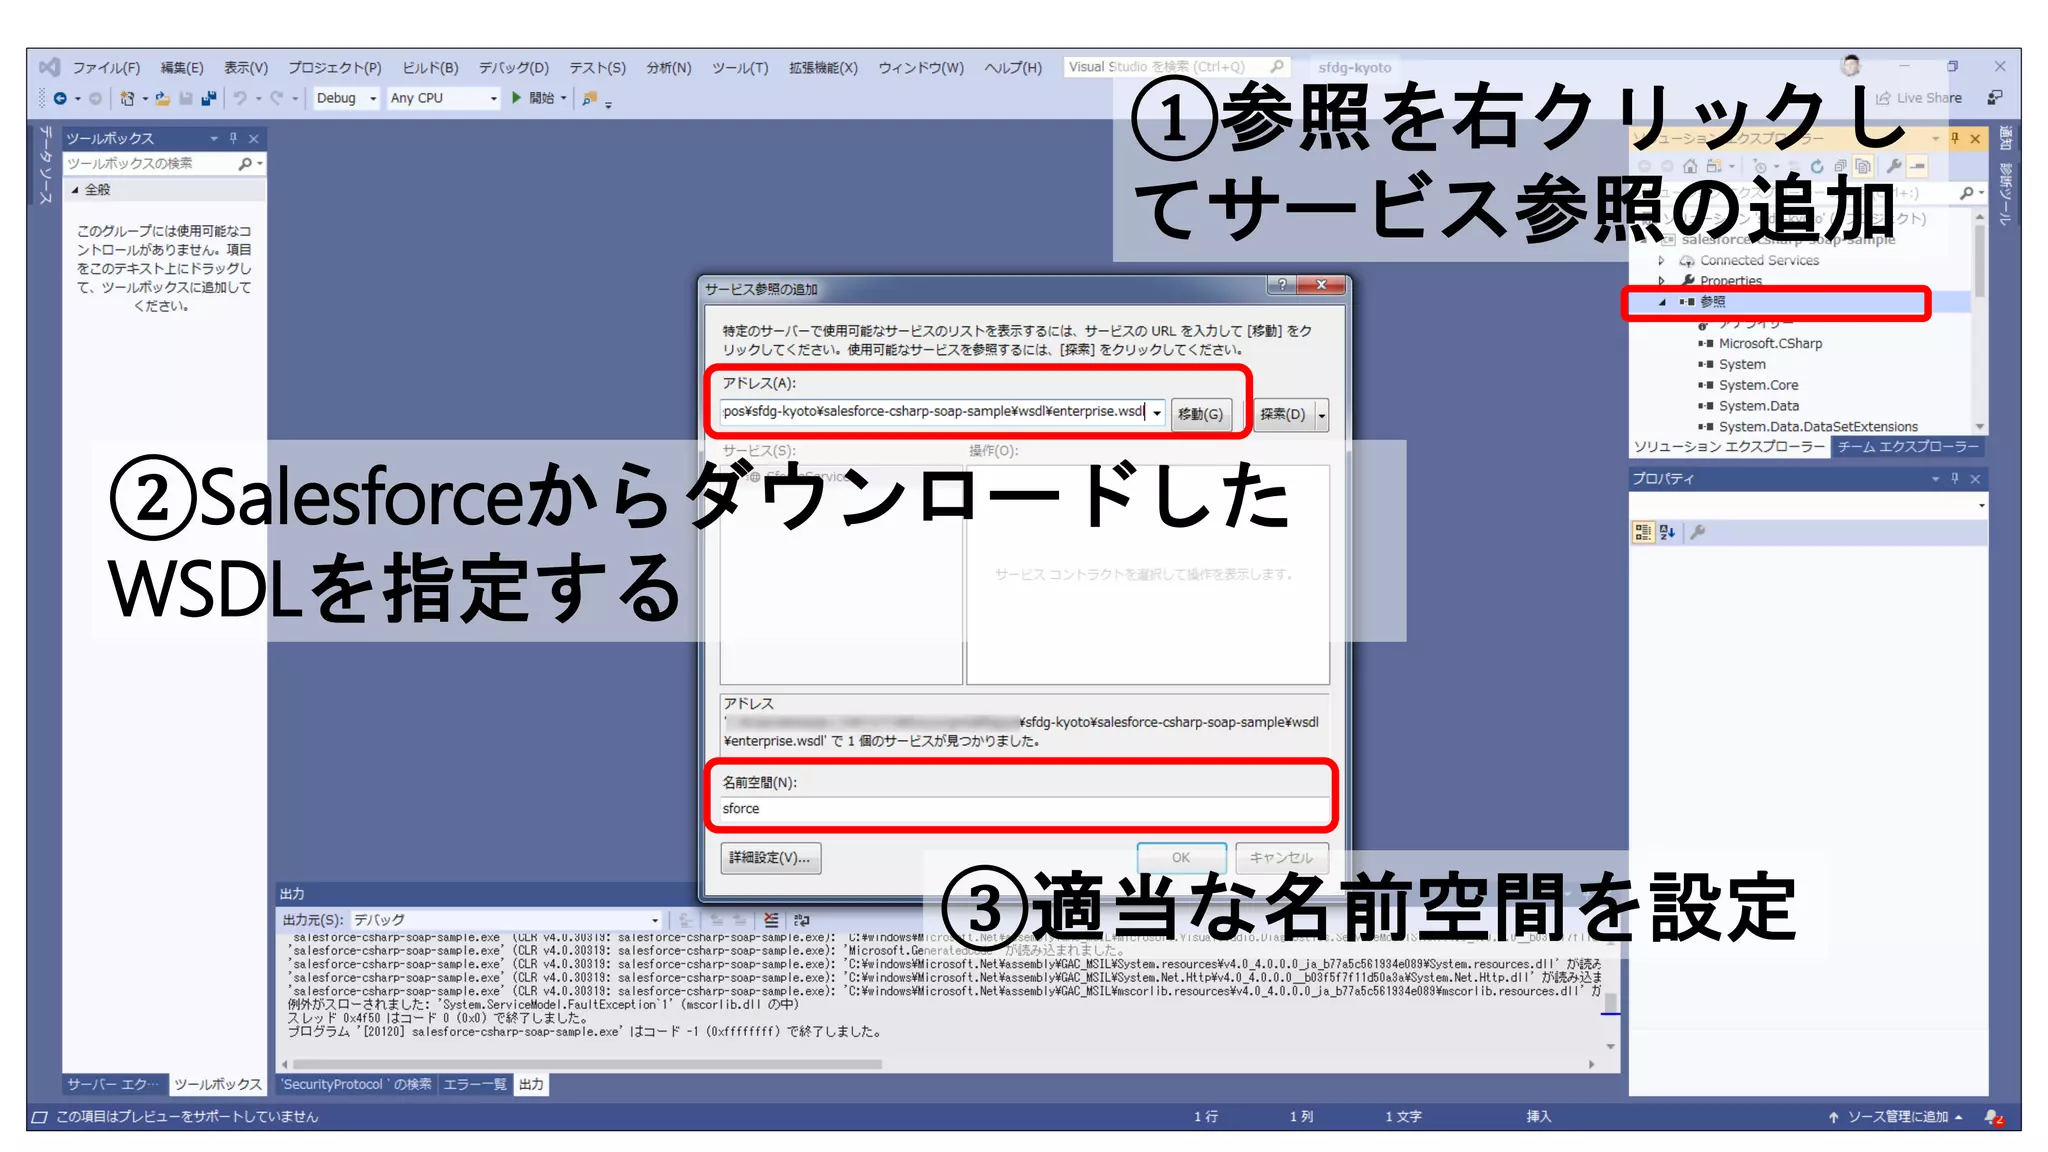Click the notifications icon in the status bar
Screen dimensions: 2048x1152
pyautogui.click(x=1995, y=1117)
